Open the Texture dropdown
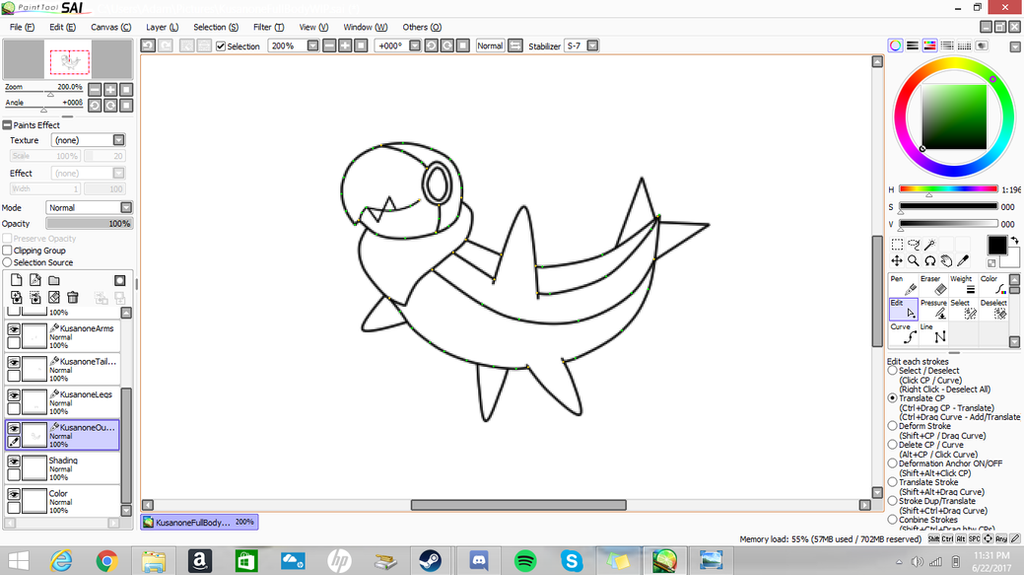Screen dimensions: 1024x575 (119, 140)
